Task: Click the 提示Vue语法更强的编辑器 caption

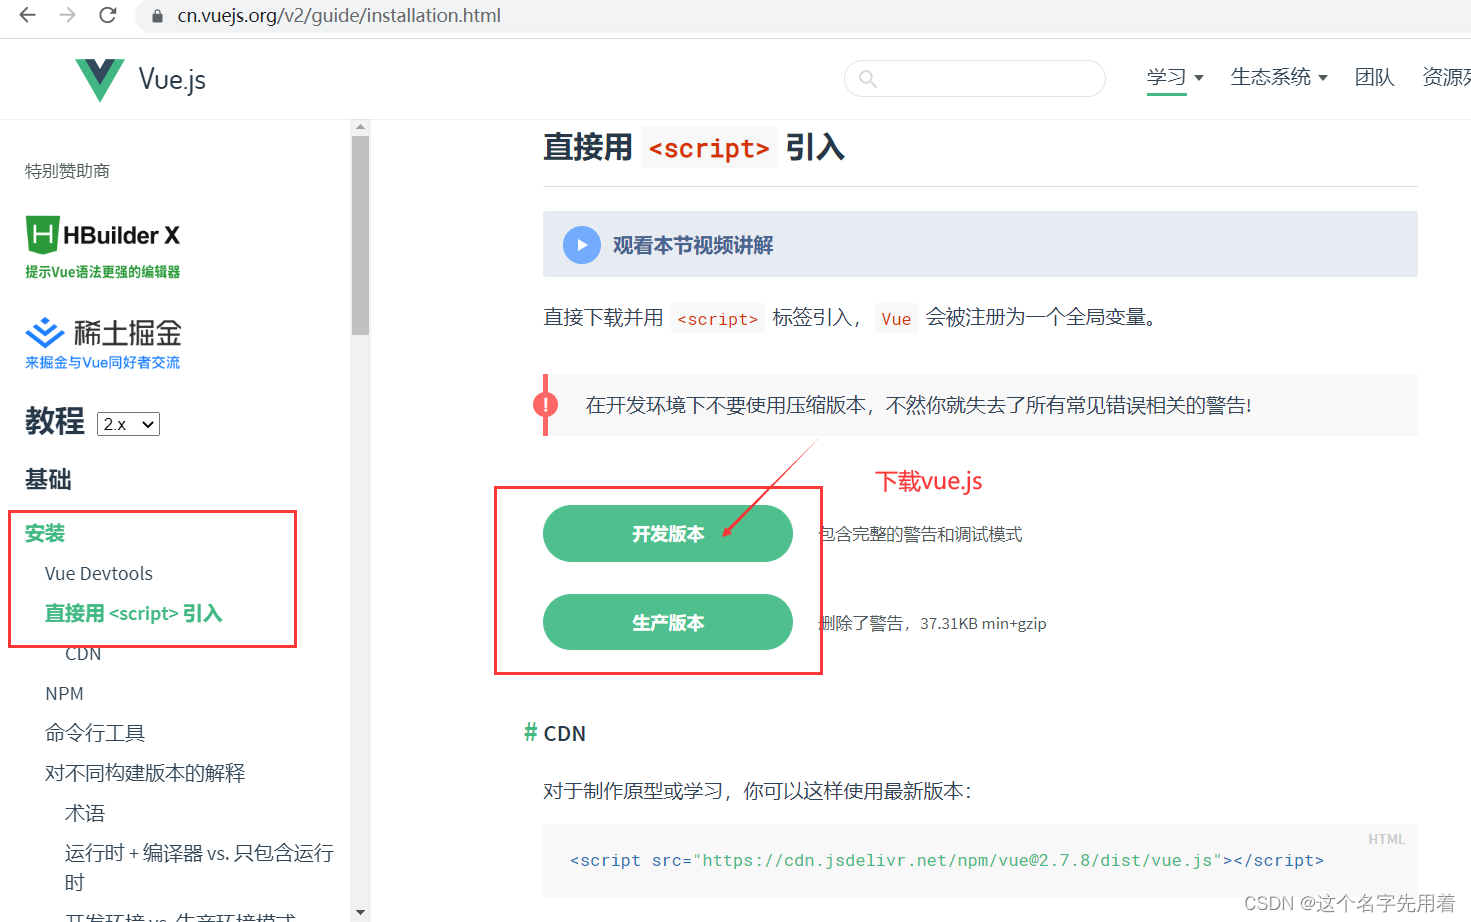Action: pos(103,272)
